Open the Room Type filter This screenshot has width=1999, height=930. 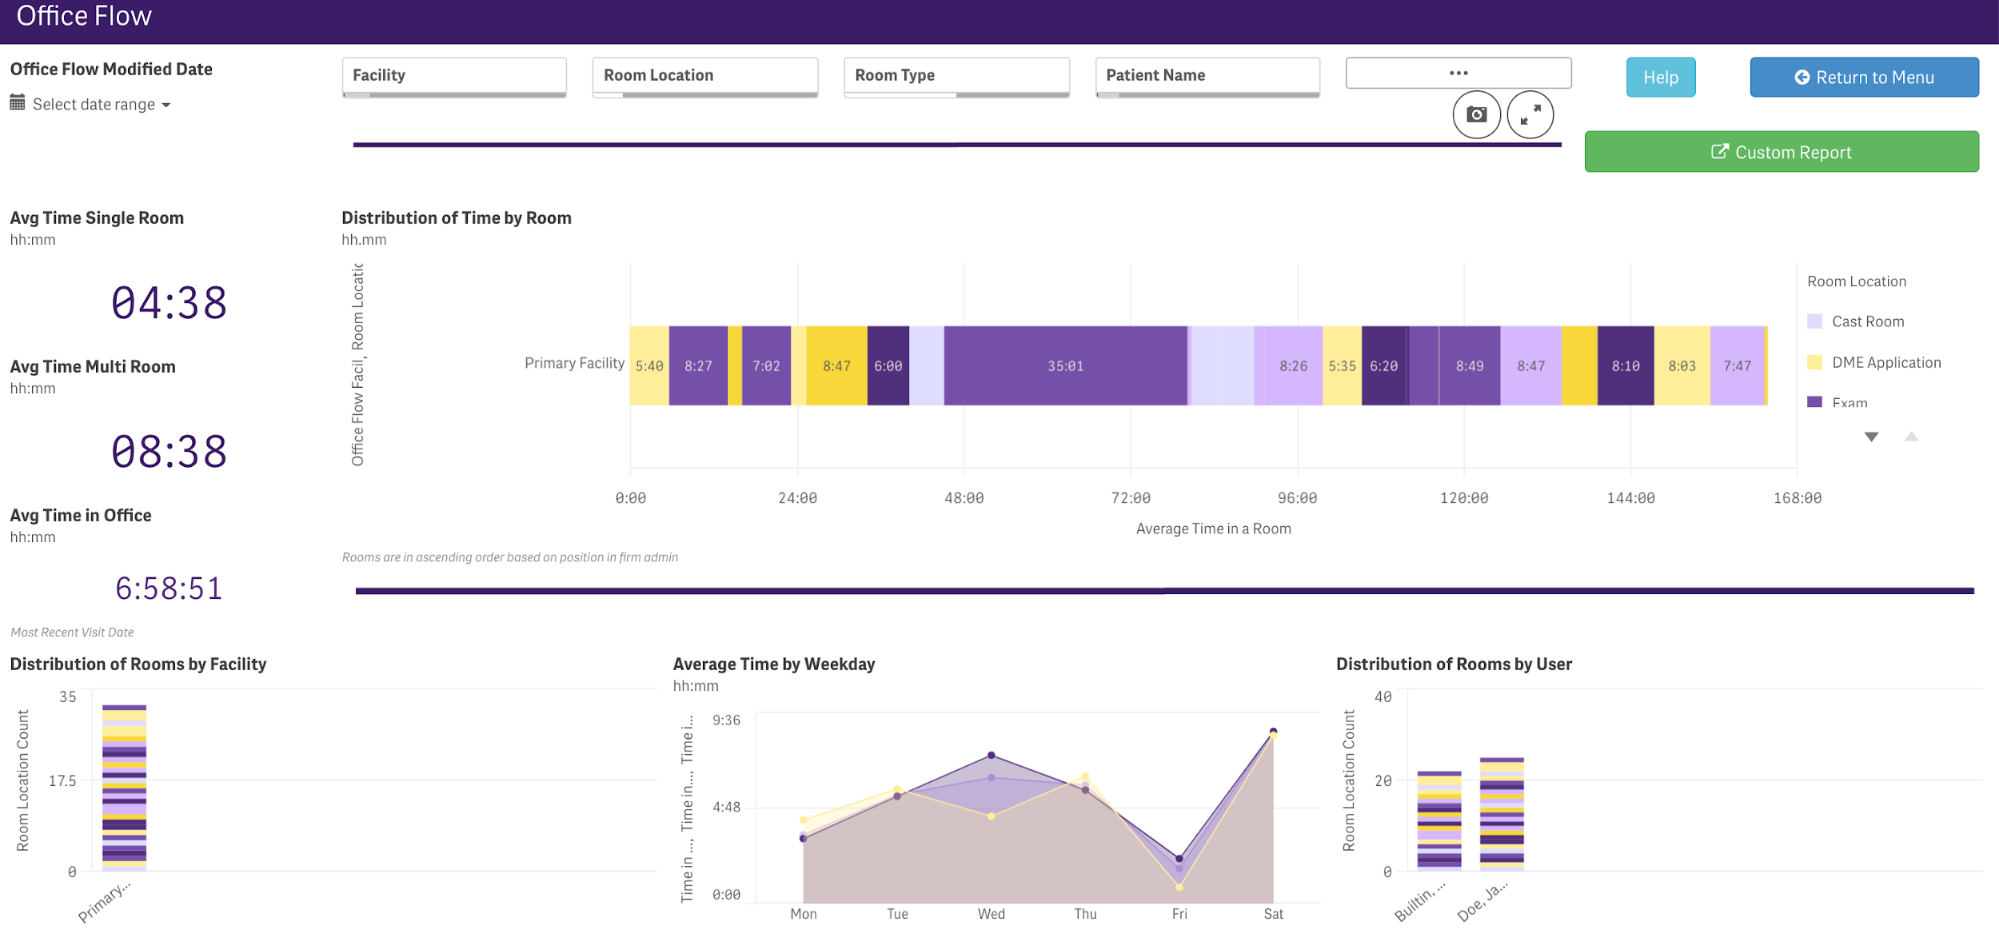point(956,77)
